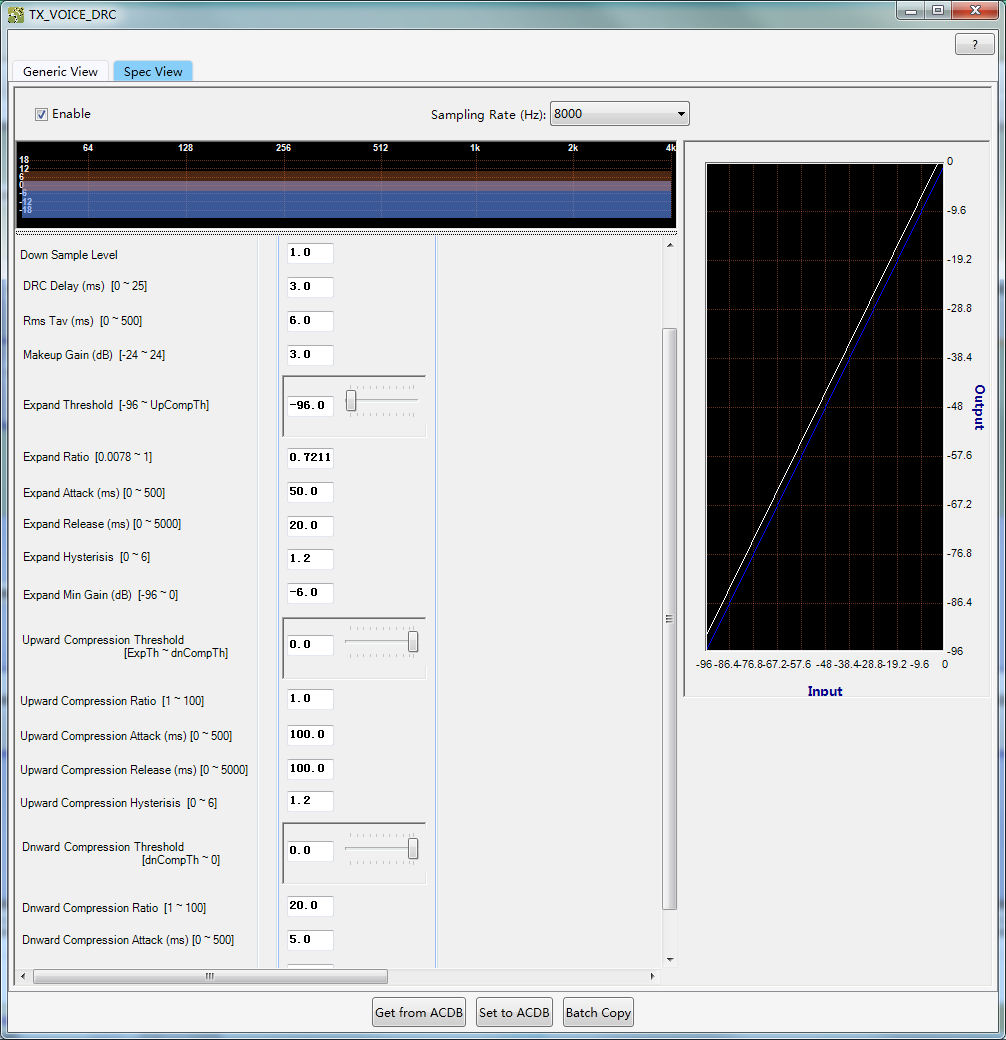Click the Upward Compression Ratio label
The height and width of the screenshot is (1040, 1006).
[x=112, y=701]
